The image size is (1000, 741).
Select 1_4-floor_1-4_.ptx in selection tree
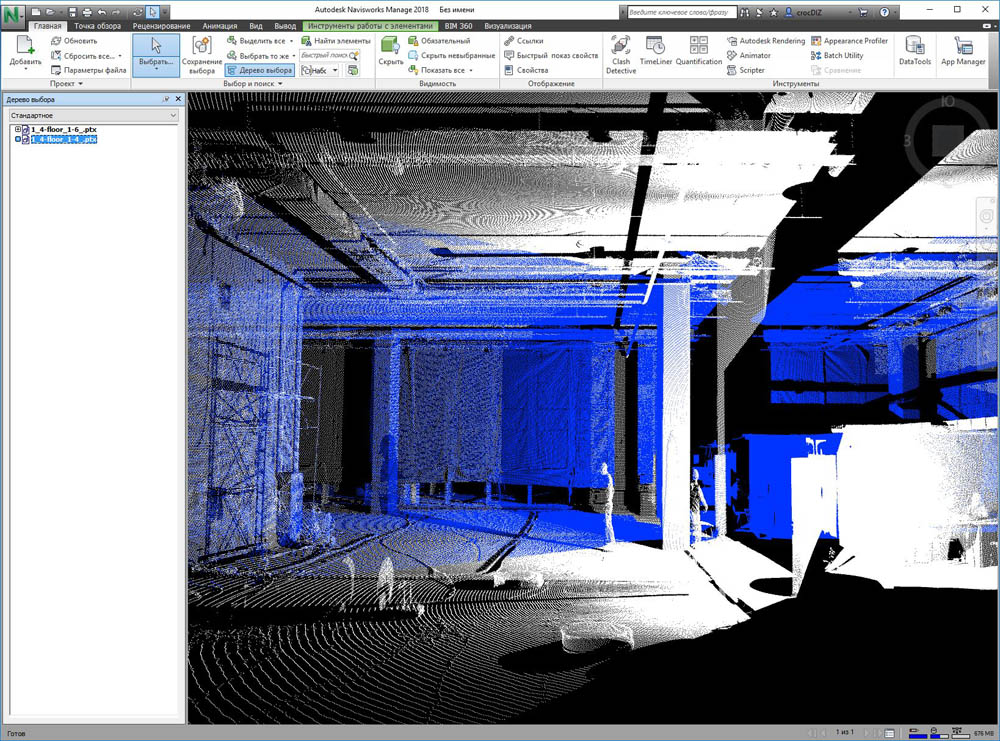point(64,139)
